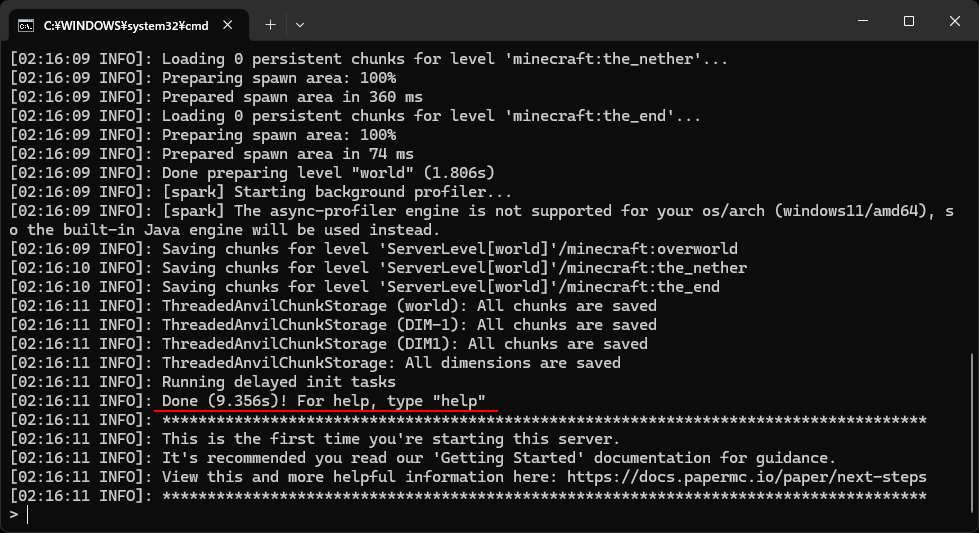Click the cmd terminal icon in the tab
The width and height of the screenshot is (979, 533).
pyautogui.click(x=26, y=26)
